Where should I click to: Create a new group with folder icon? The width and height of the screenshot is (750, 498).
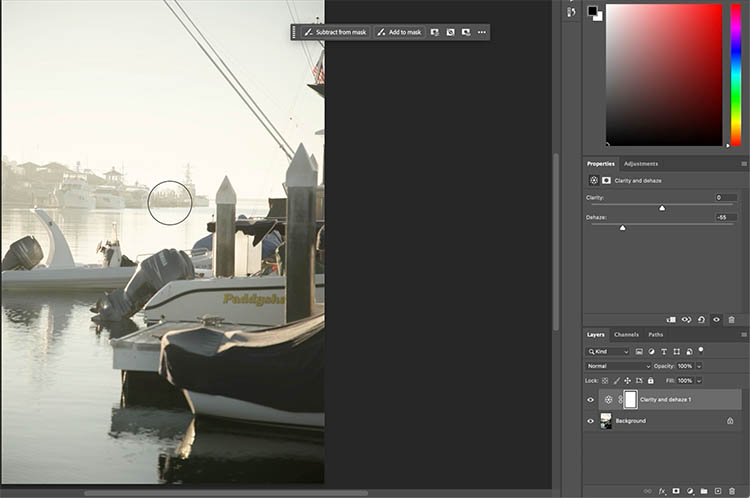click(x=703, y=491)
